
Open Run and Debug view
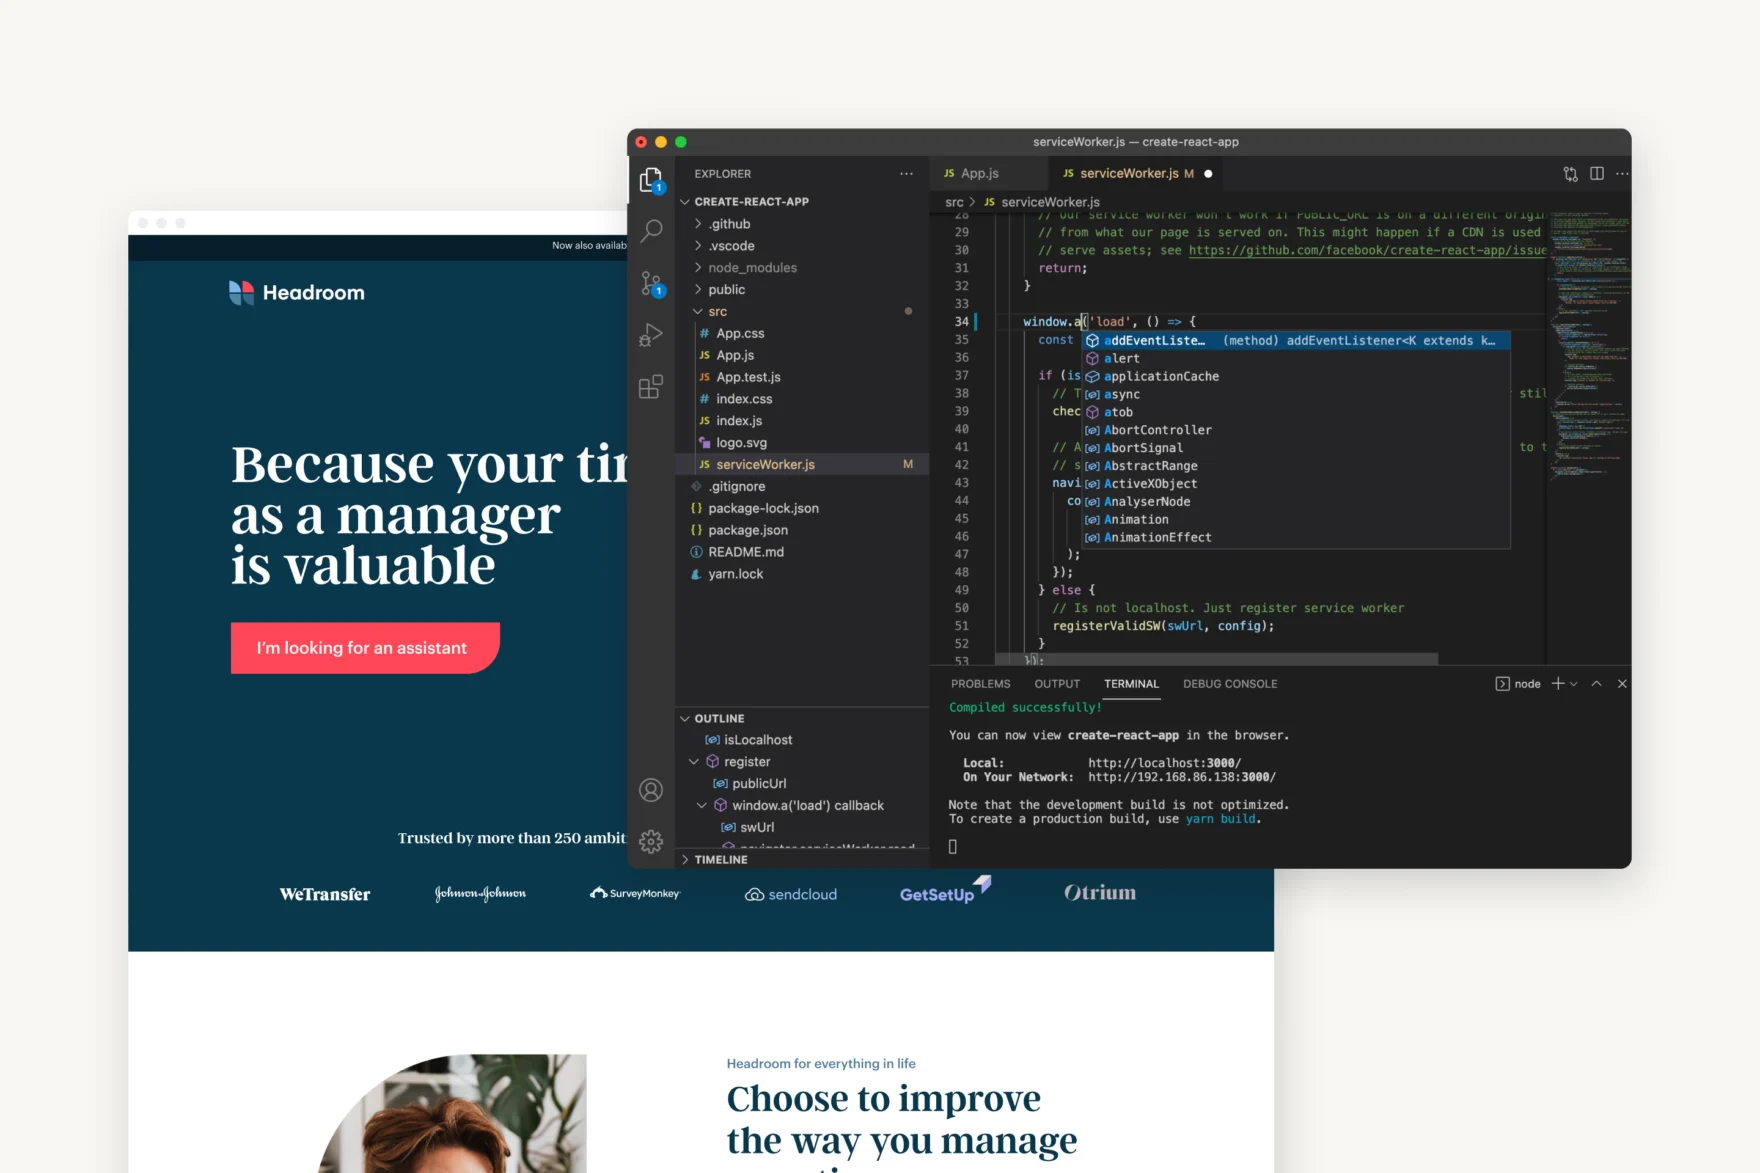651,335
